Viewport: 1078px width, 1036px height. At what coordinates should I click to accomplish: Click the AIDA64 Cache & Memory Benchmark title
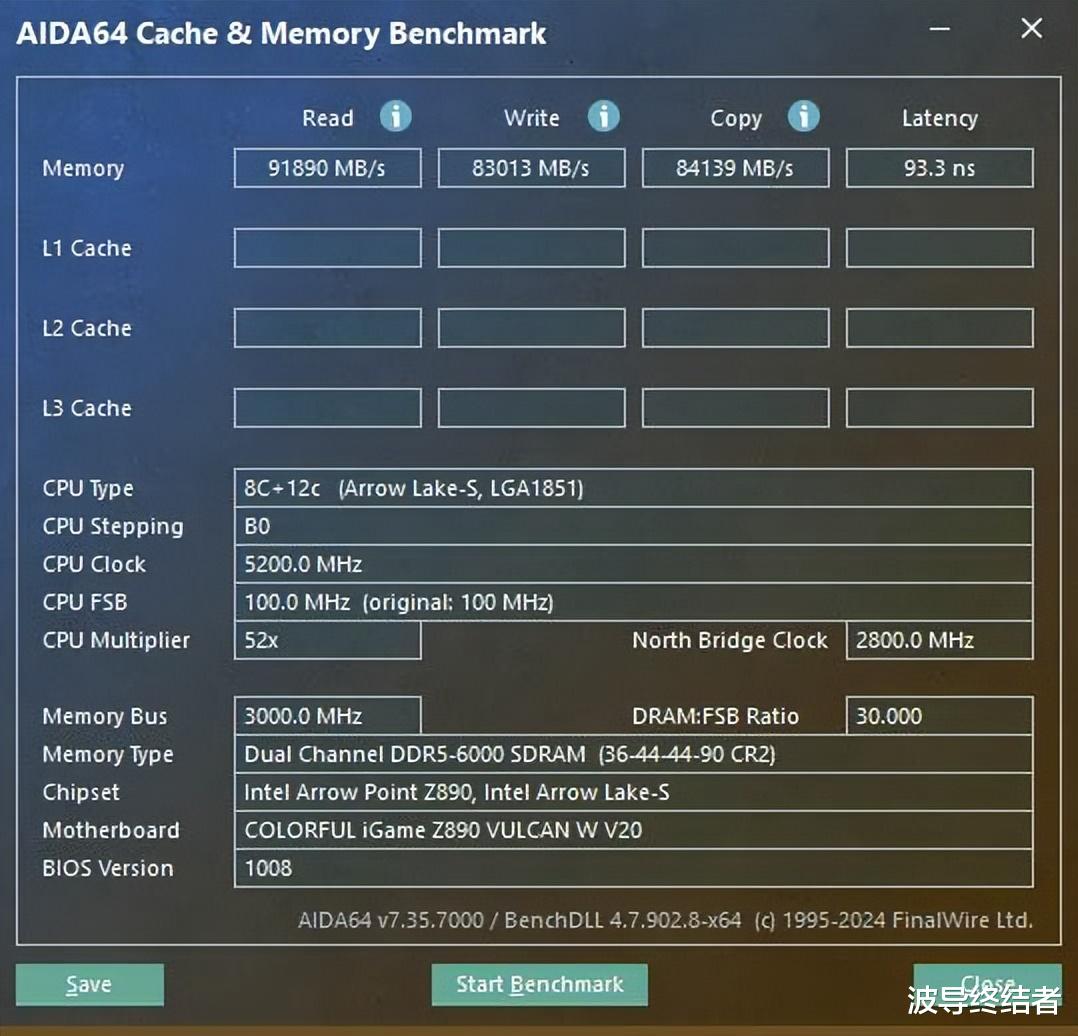tap(281, 34)
